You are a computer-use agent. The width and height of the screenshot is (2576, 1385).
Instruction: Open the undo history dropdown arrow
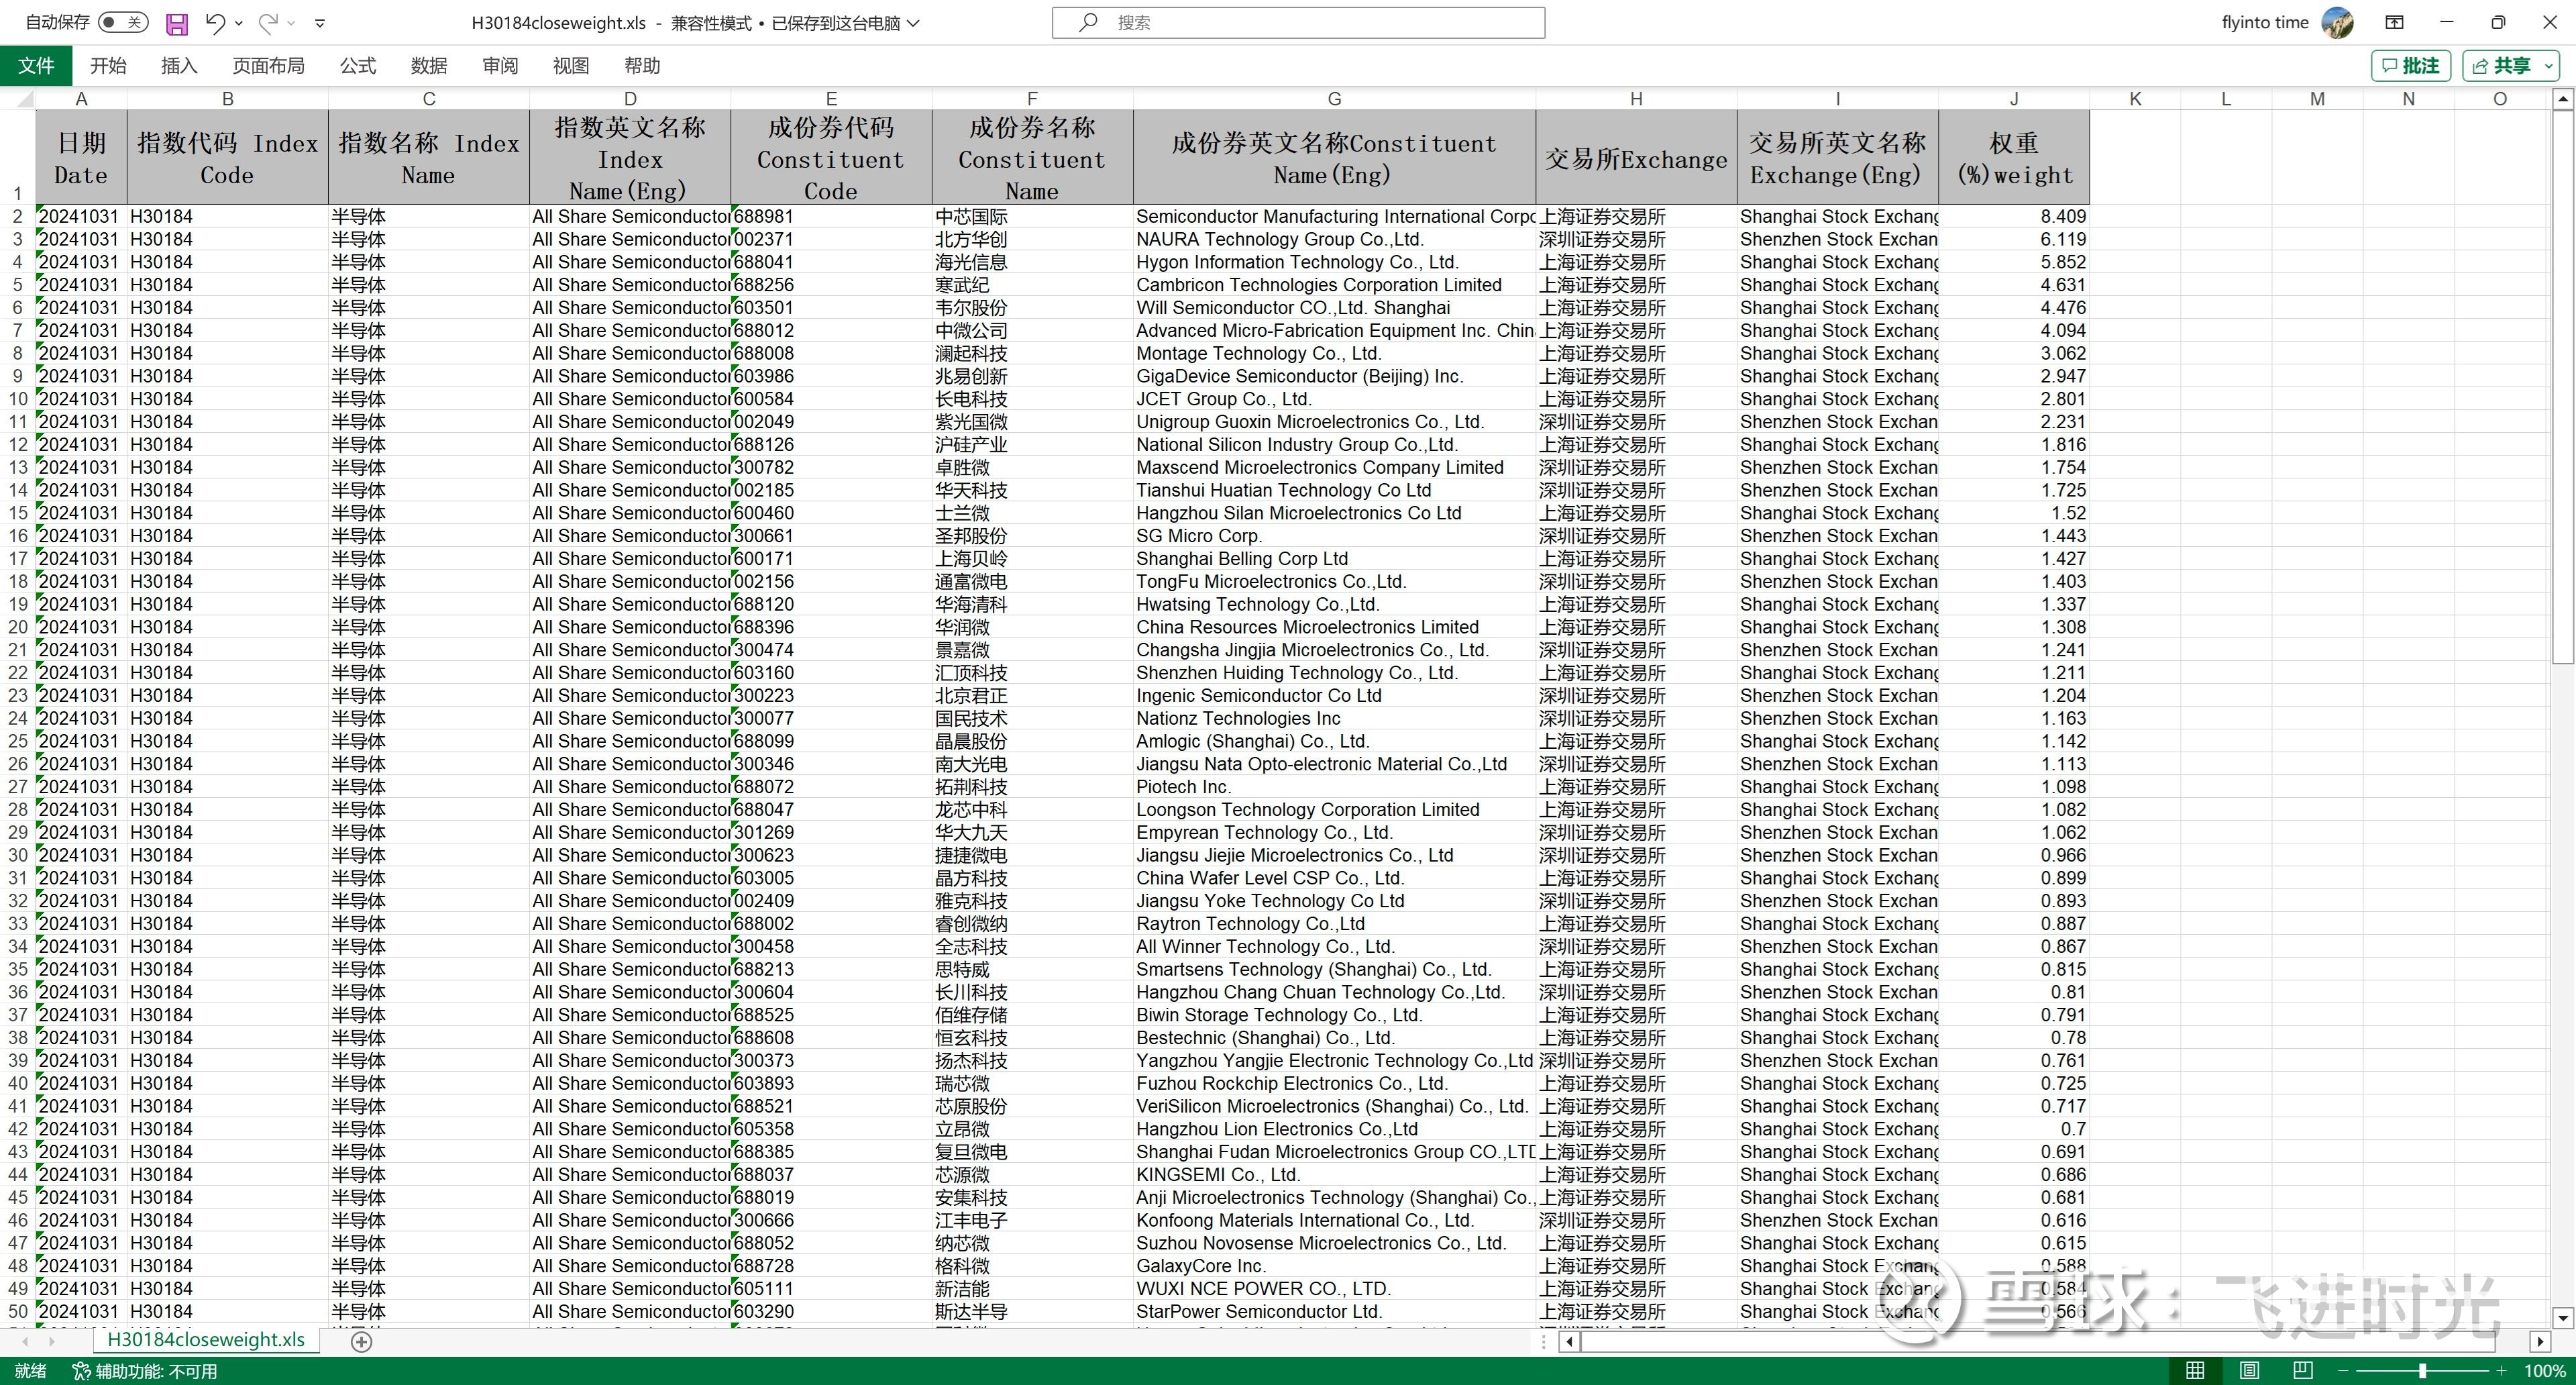tap(239, 23)
